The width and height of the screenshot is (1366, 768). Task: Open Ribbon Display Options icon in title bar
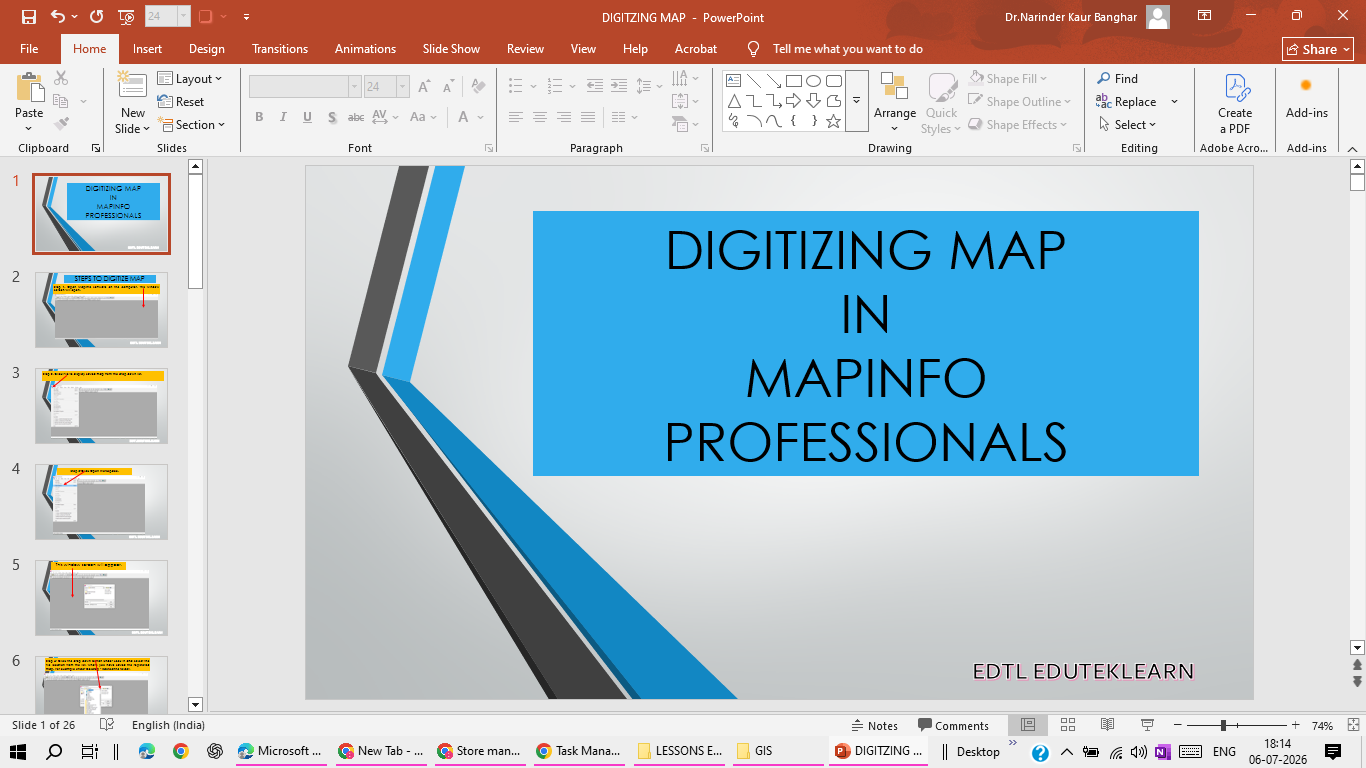point(1205,16)
